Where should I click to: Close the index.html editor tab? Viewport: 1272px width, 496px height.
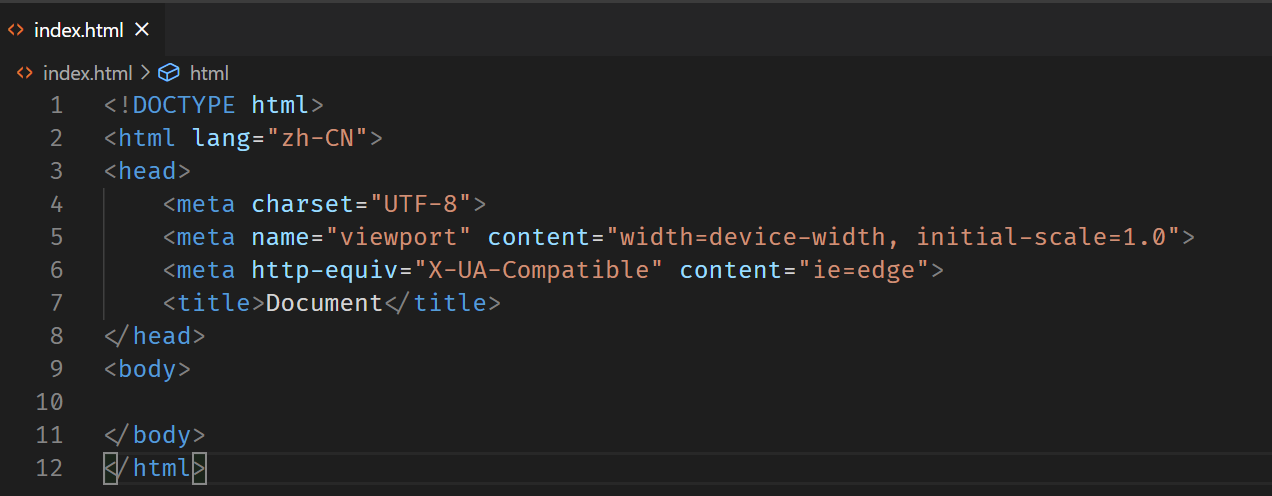point(141,30)
